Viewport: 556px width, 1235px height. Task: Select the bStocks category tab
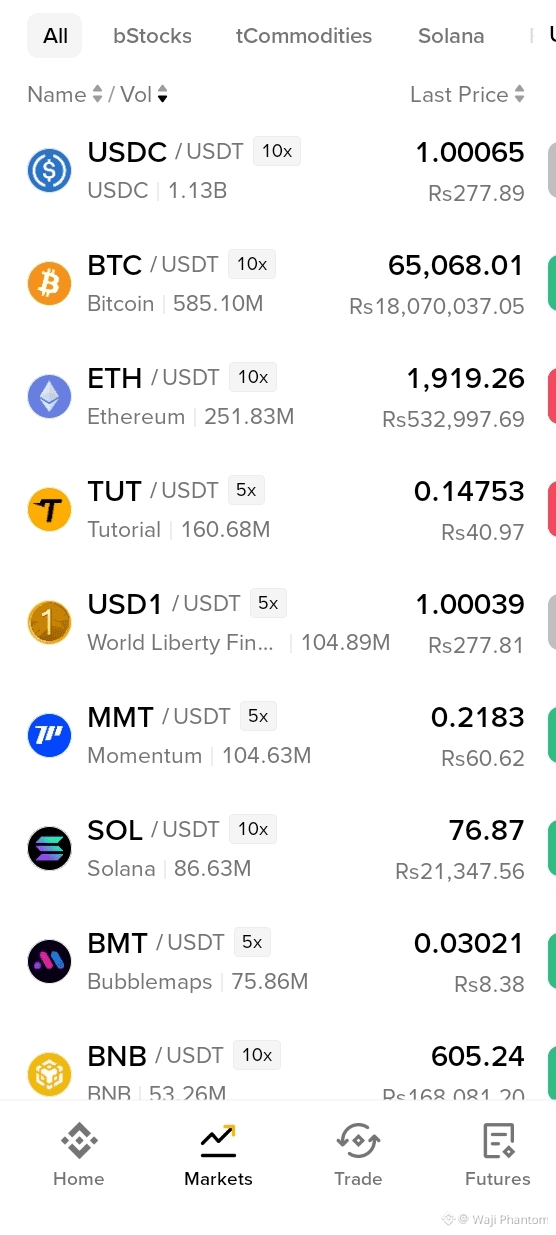152,36
